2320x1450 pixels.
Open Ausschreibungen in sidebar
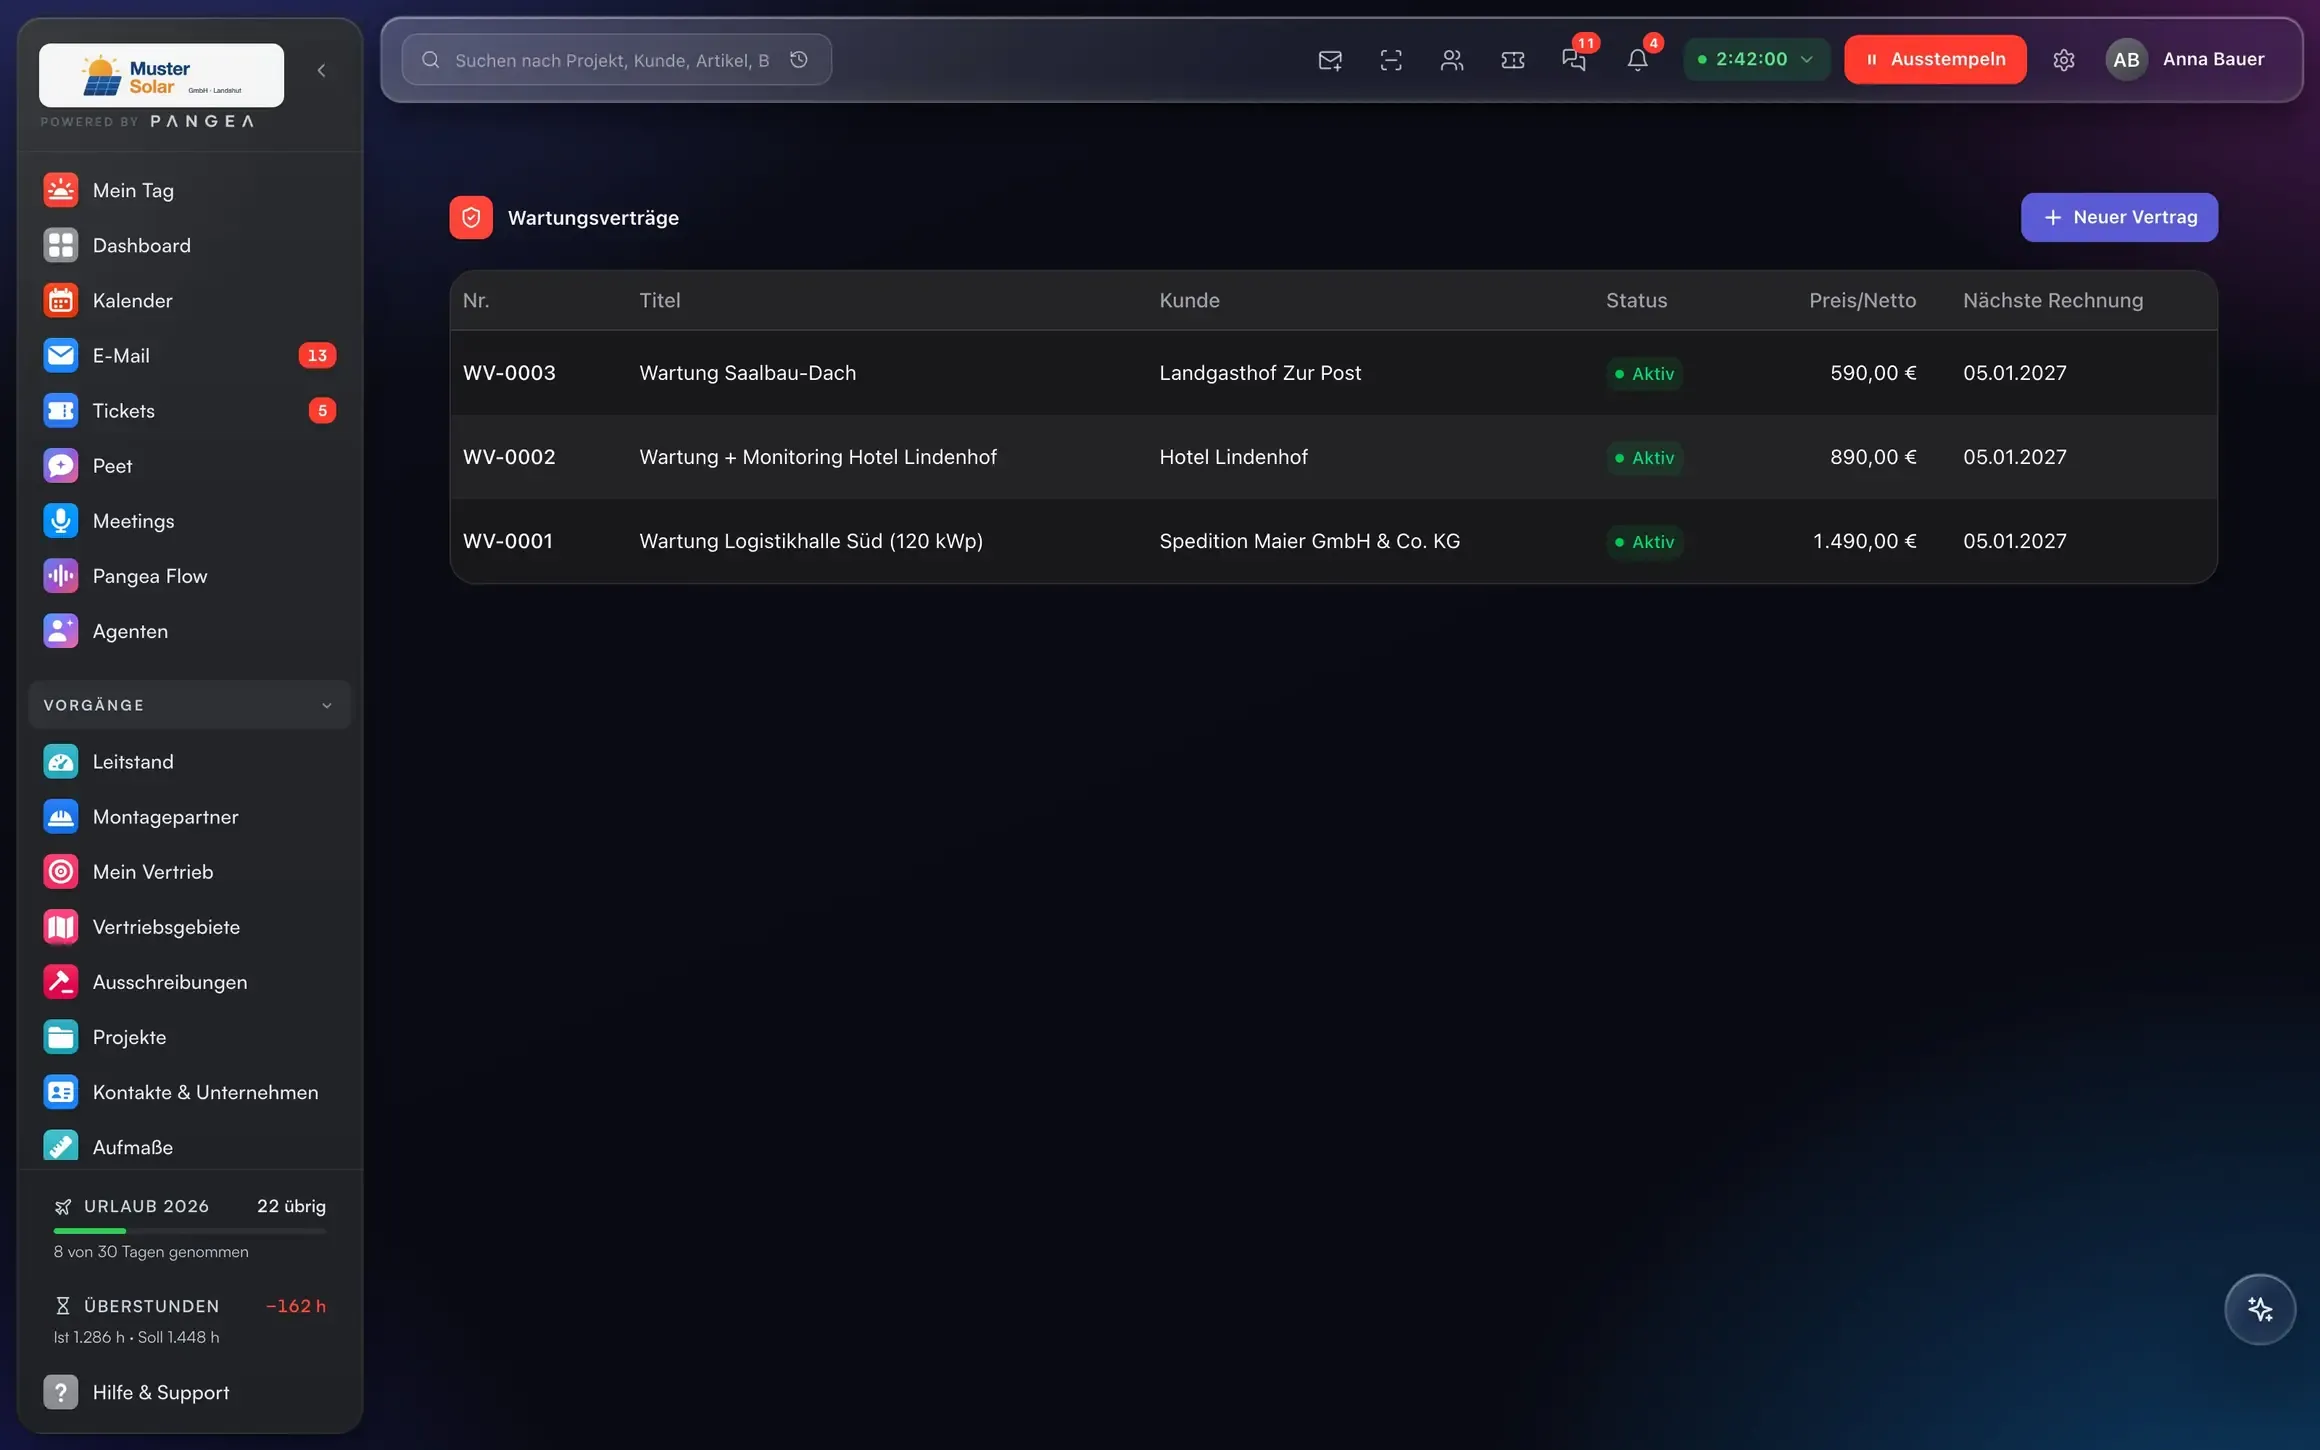[190, 981]
